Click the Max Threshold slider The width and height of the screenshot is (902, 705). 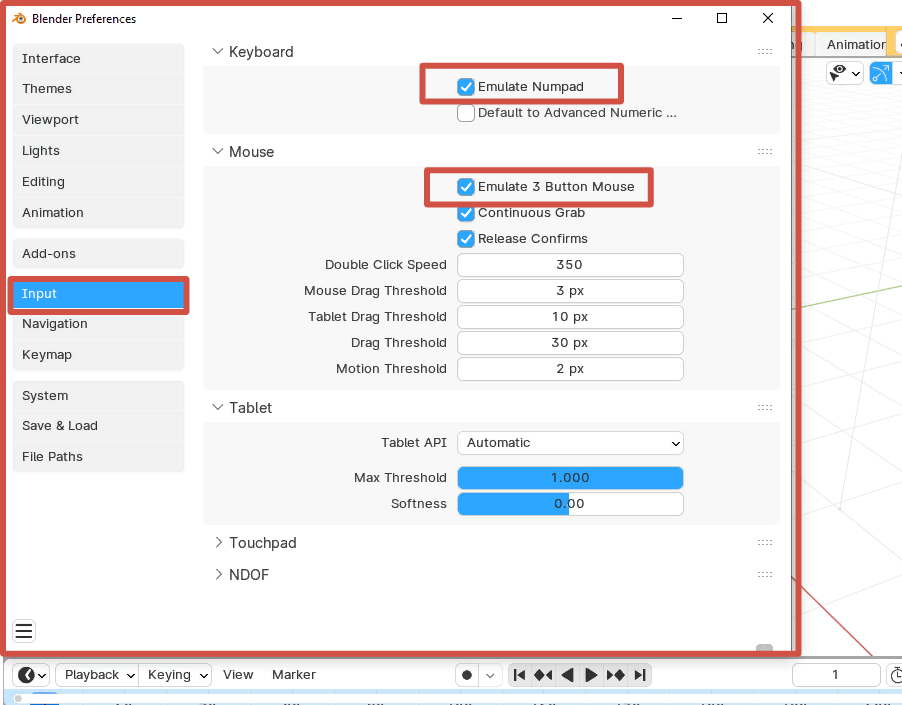click(570, 478)
